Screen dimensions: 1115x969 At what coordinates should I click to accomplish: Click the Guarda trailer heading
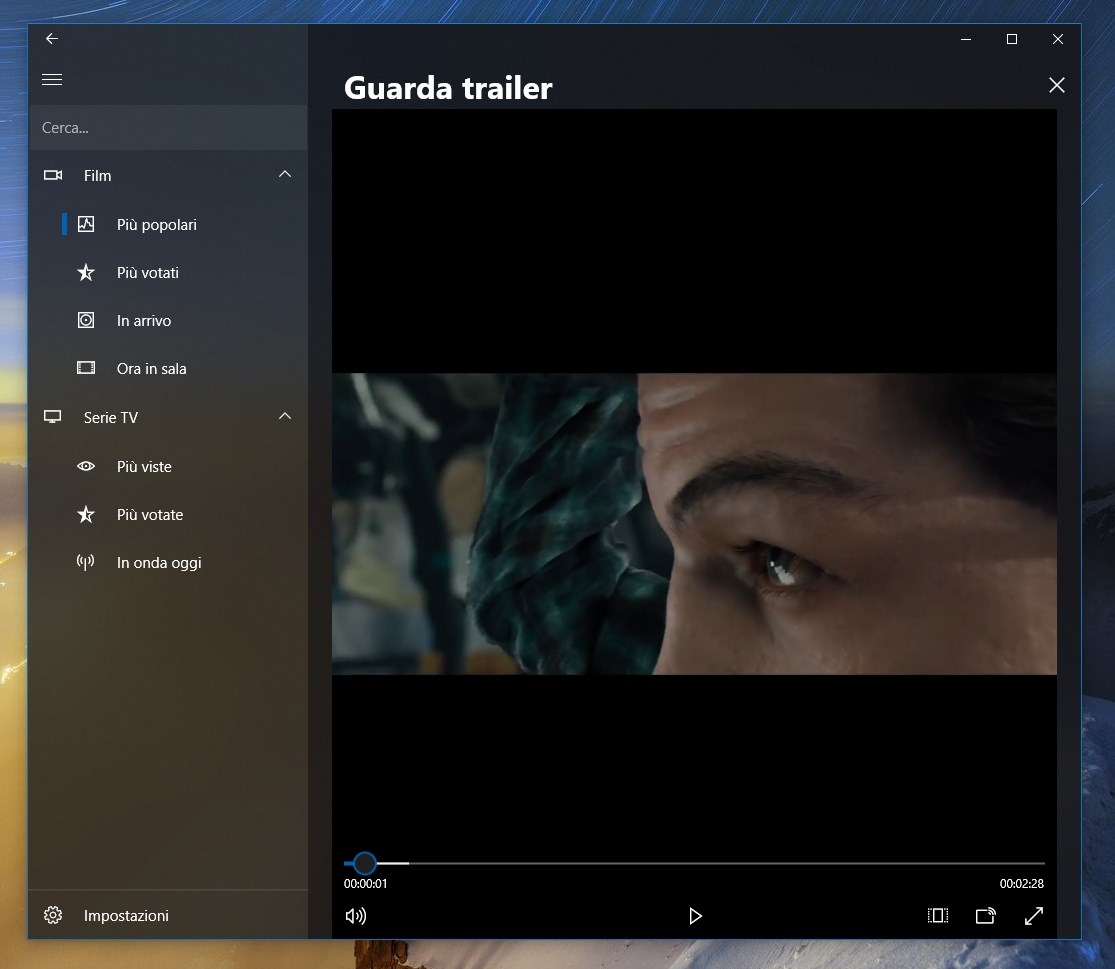click(x=448, y=88)
